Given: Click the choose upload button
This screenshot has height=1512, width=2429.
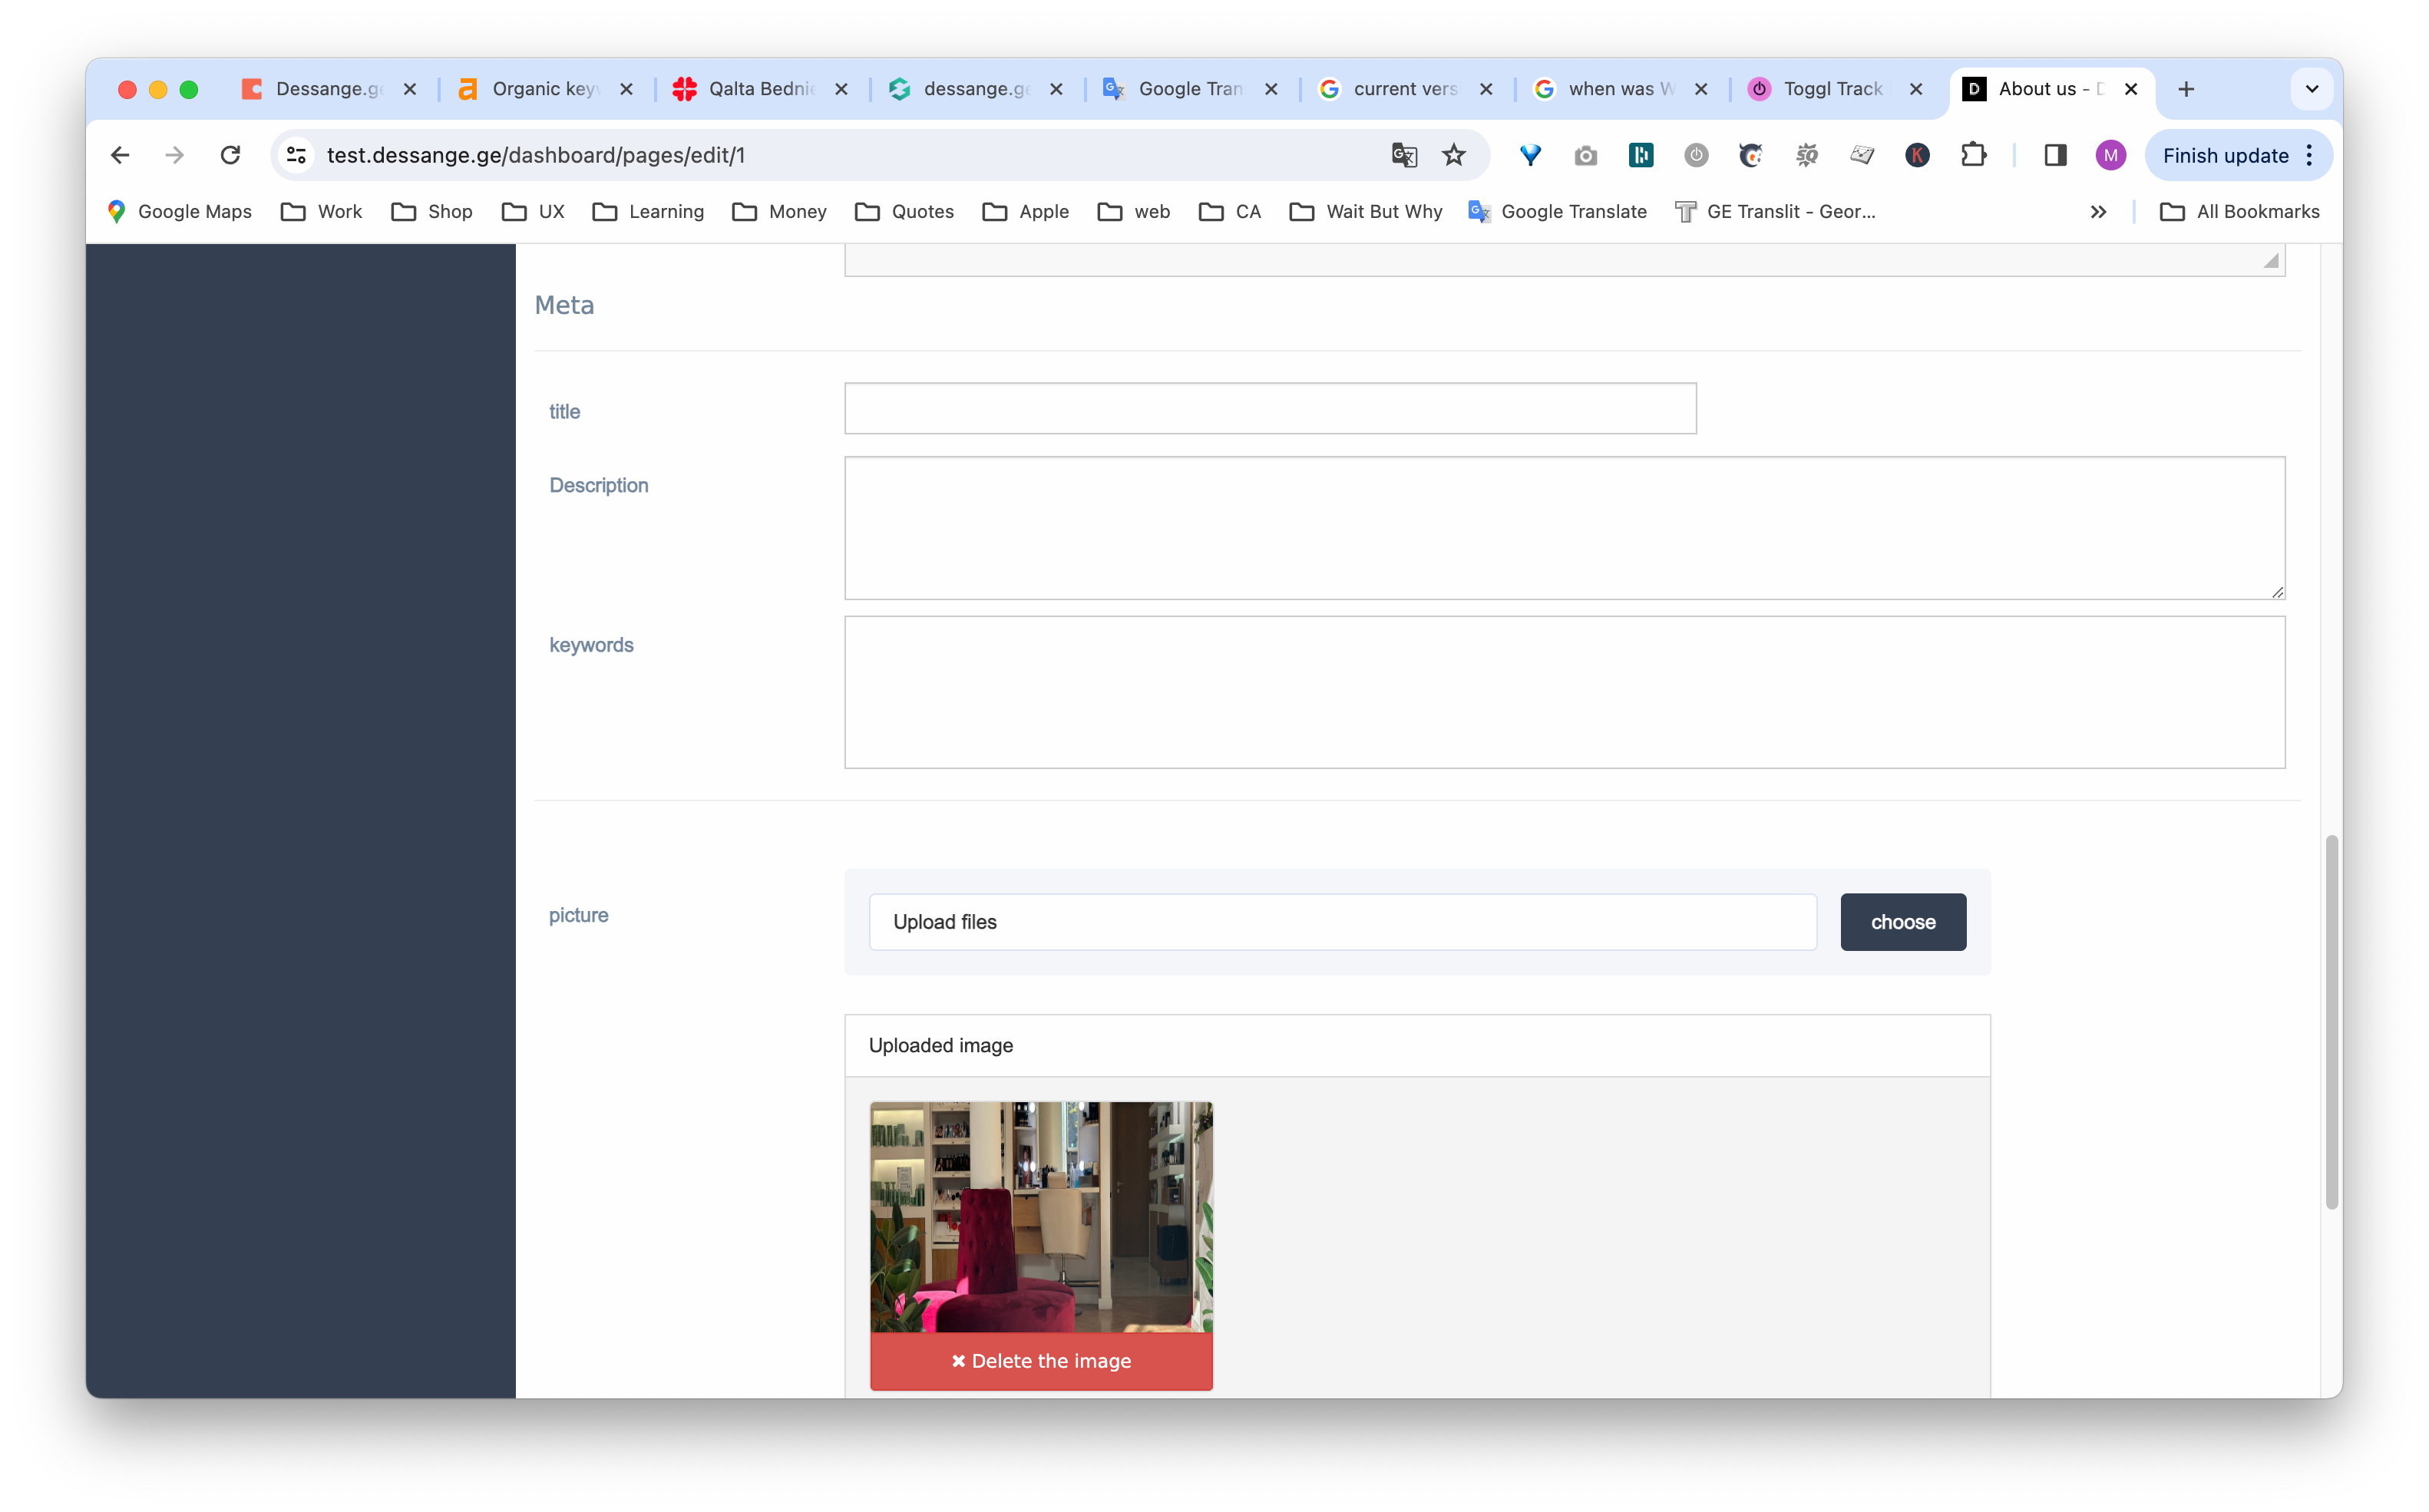Looking at the screenshot, I should click(1902, 922).
